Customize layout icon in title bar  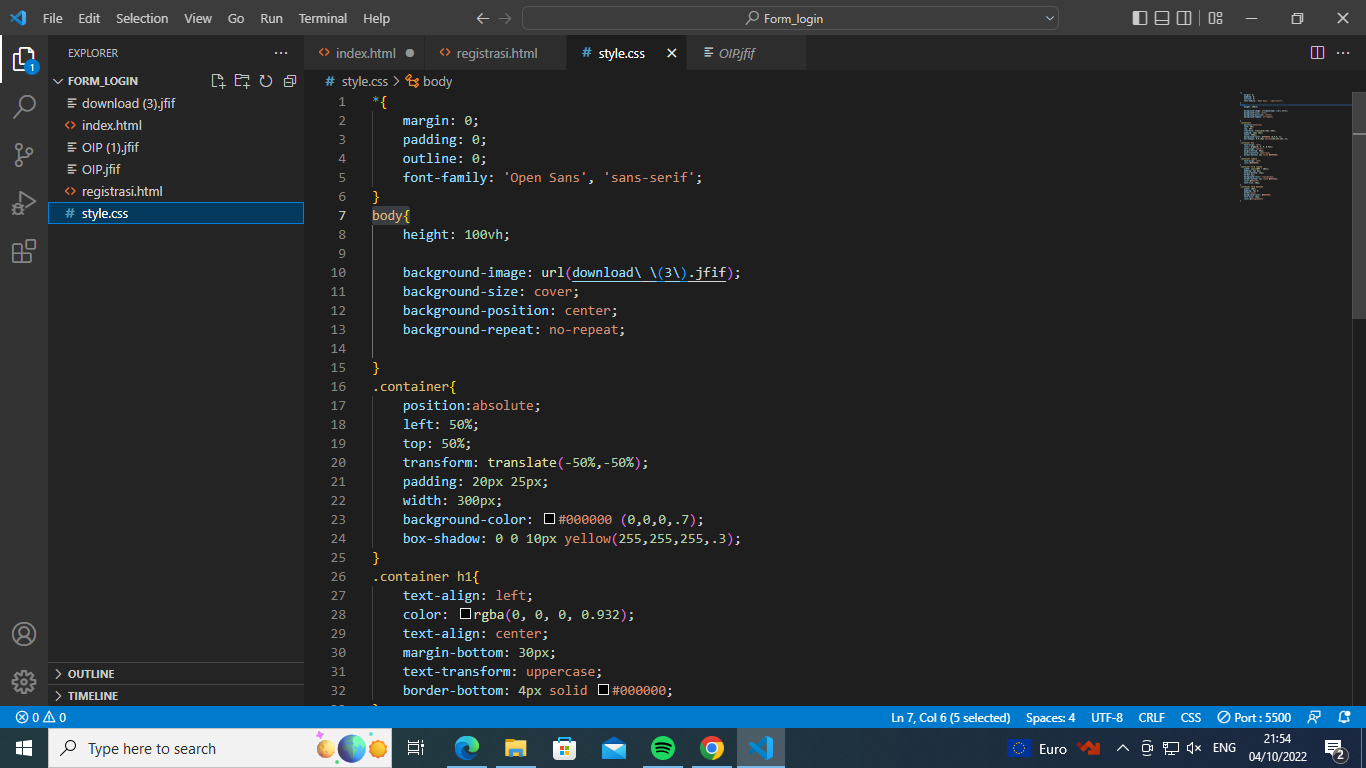click(x=1215, y=18)
